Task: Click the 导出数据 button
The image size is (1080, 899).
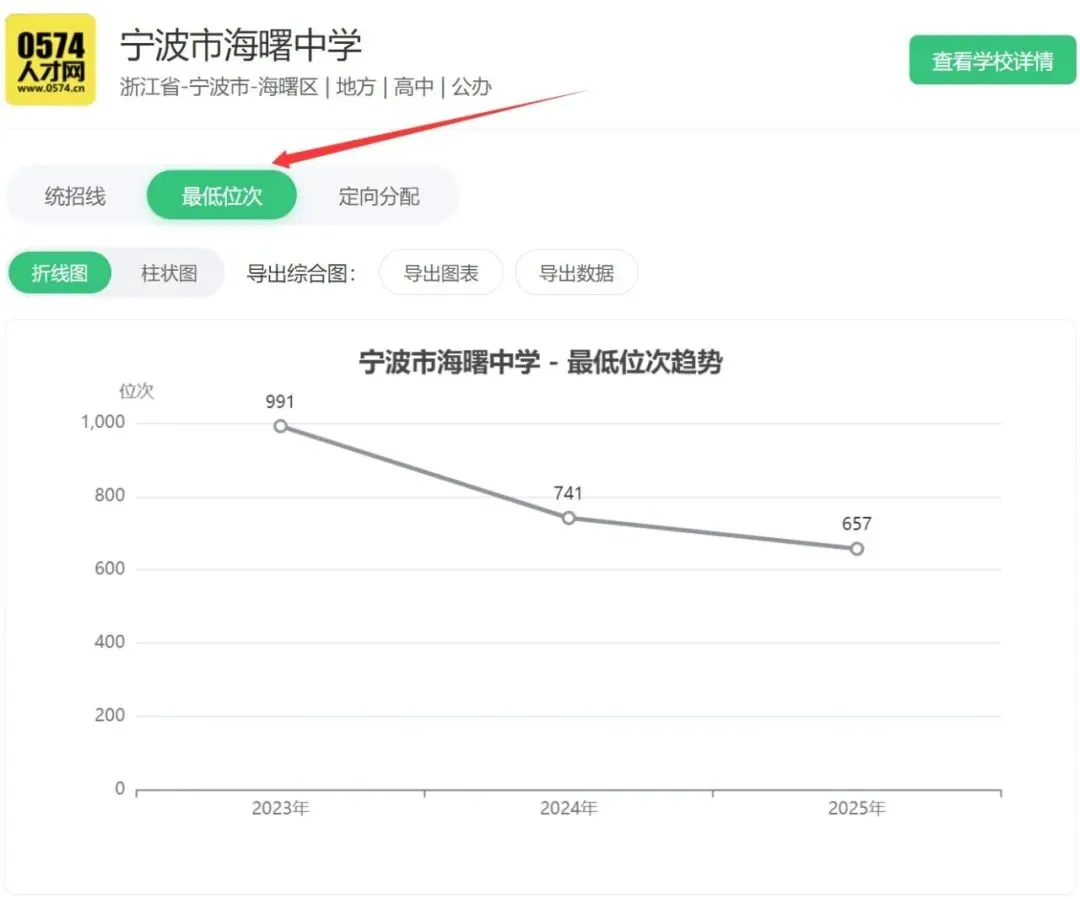Action: [577, 273]
